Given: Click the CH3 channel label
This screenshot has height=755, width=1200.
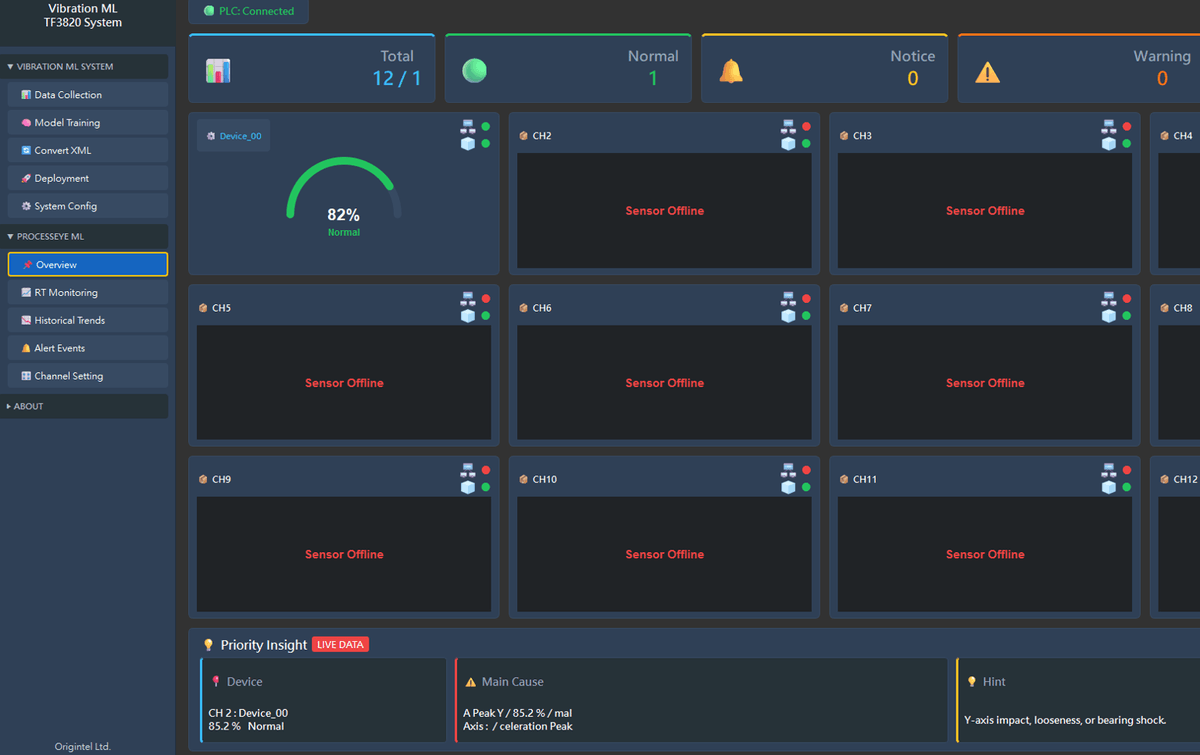Looking at the screenshot, I should click(863, 136).
